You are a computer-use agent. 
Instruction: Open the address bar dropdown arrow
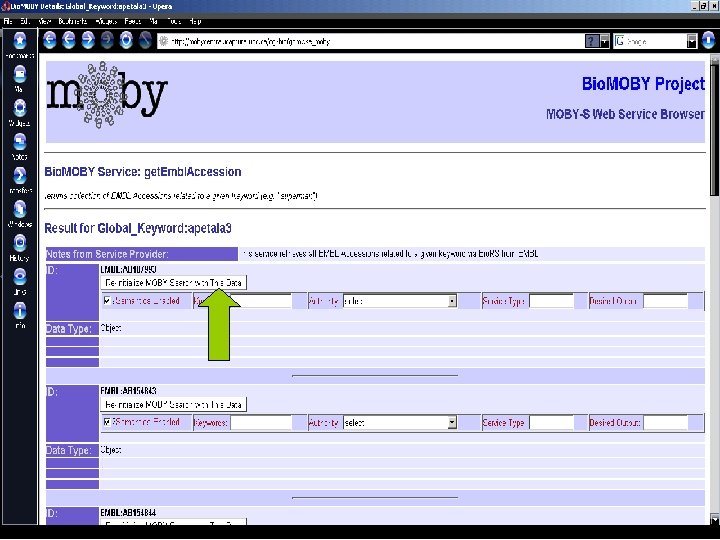(604, 41)
